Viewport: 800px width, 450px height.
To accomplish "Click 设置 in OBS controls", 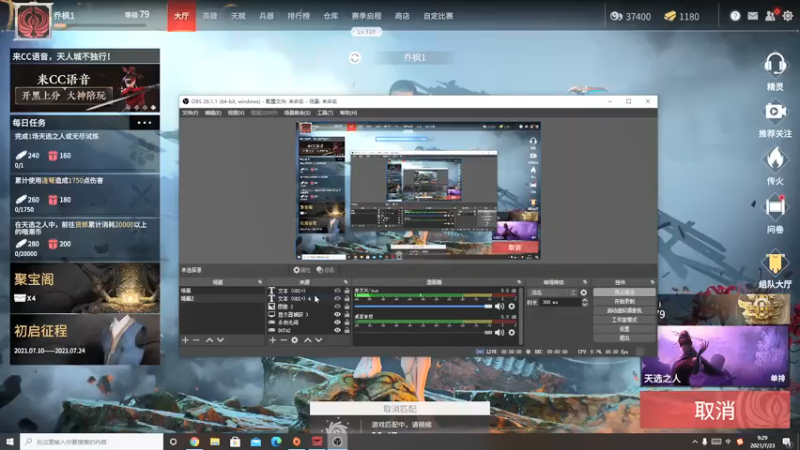I will click(624, 329).
